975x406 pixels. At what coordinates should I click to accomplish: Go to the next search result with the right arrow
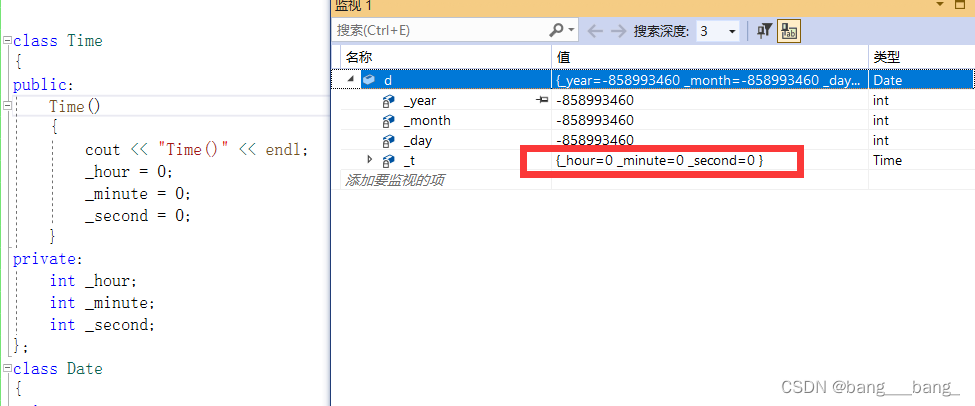[x=618, y=30]
